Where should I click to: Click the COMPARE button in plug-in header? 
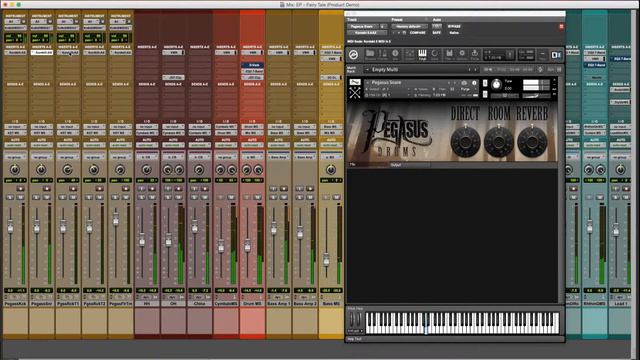point(417,33)
